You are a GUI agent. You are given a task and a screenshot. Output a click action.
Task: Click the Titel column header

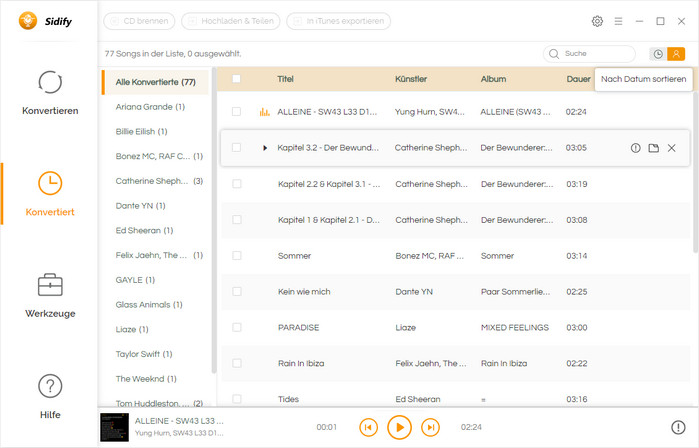[x=285, y=79]
